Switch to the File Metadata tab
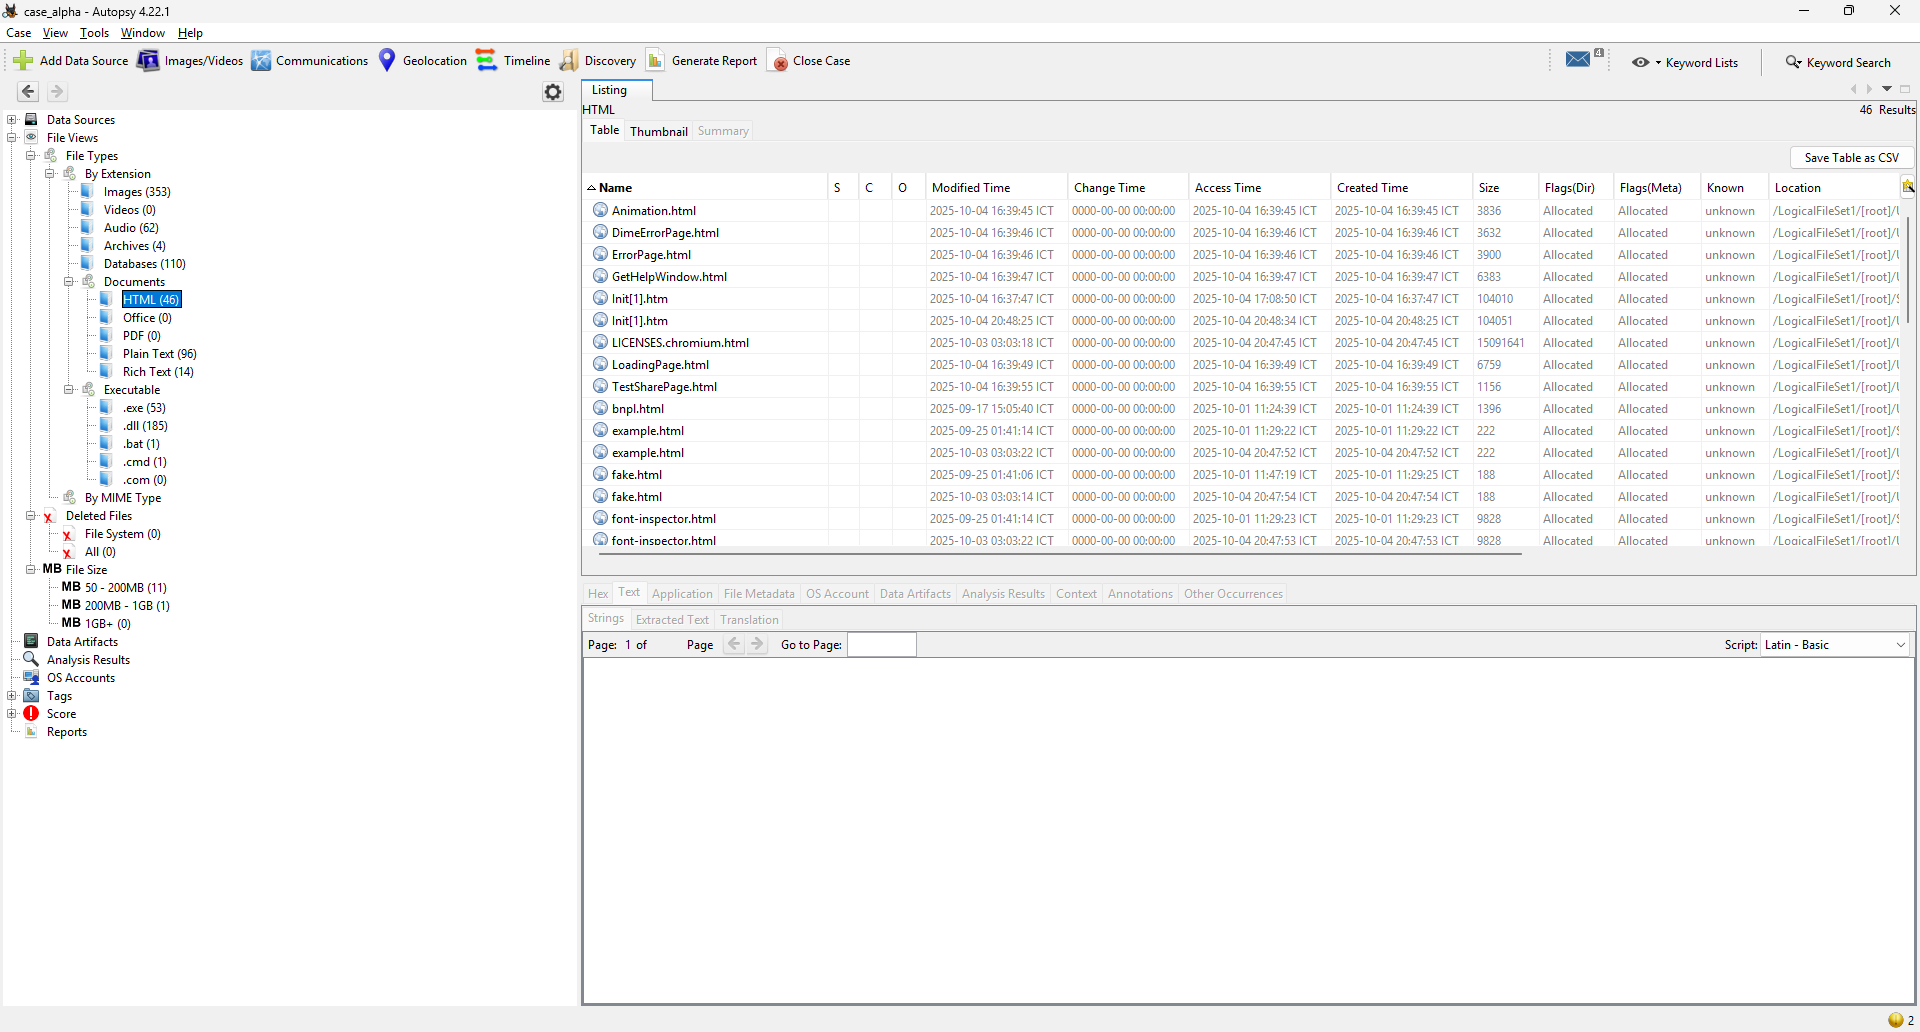 759,593
